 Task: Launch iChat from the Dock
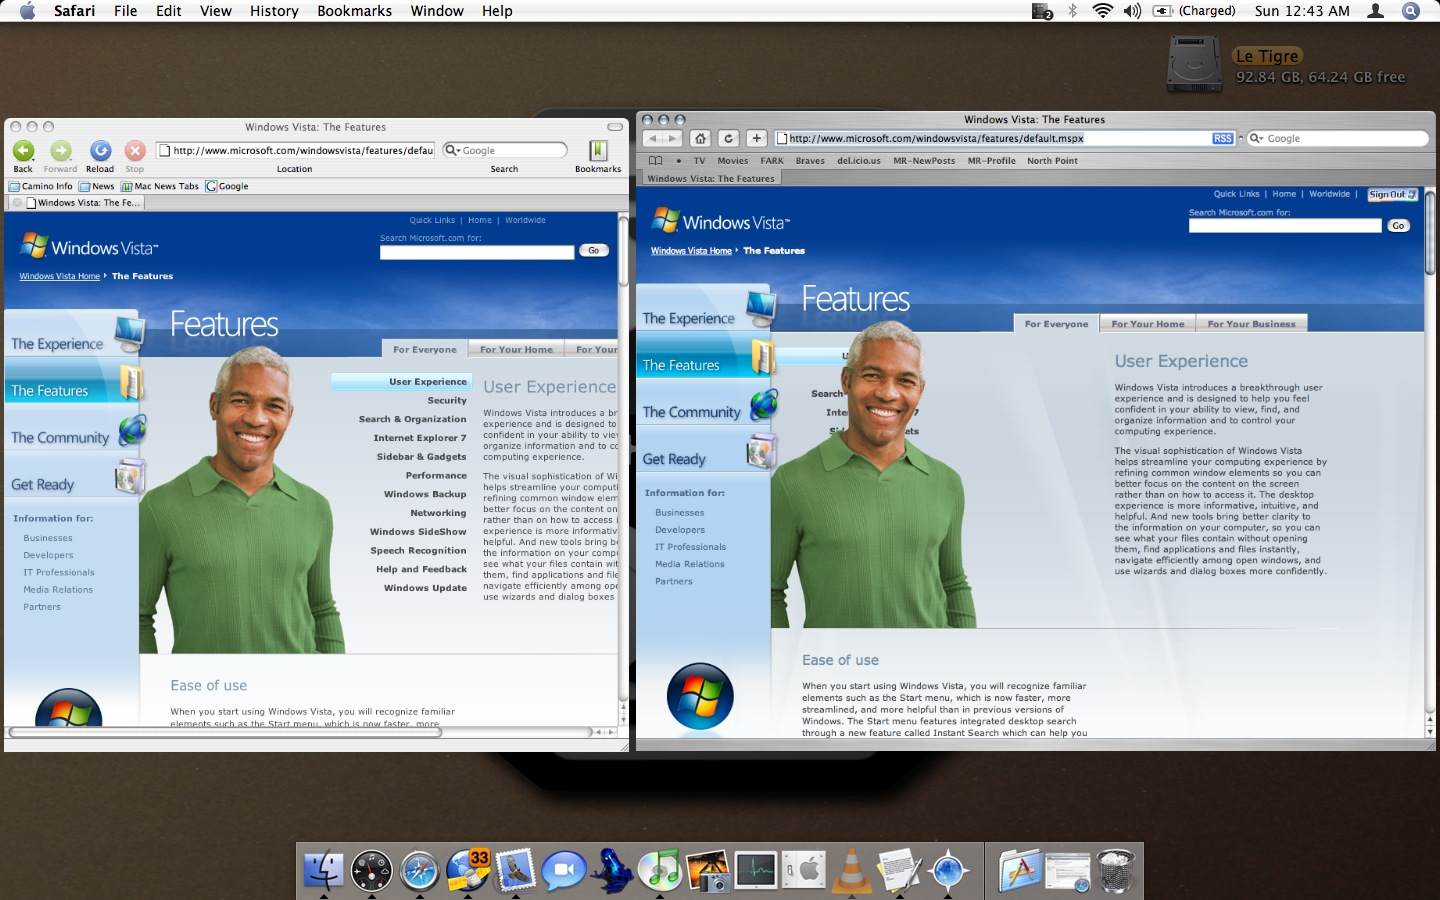(x=564, y=871)
